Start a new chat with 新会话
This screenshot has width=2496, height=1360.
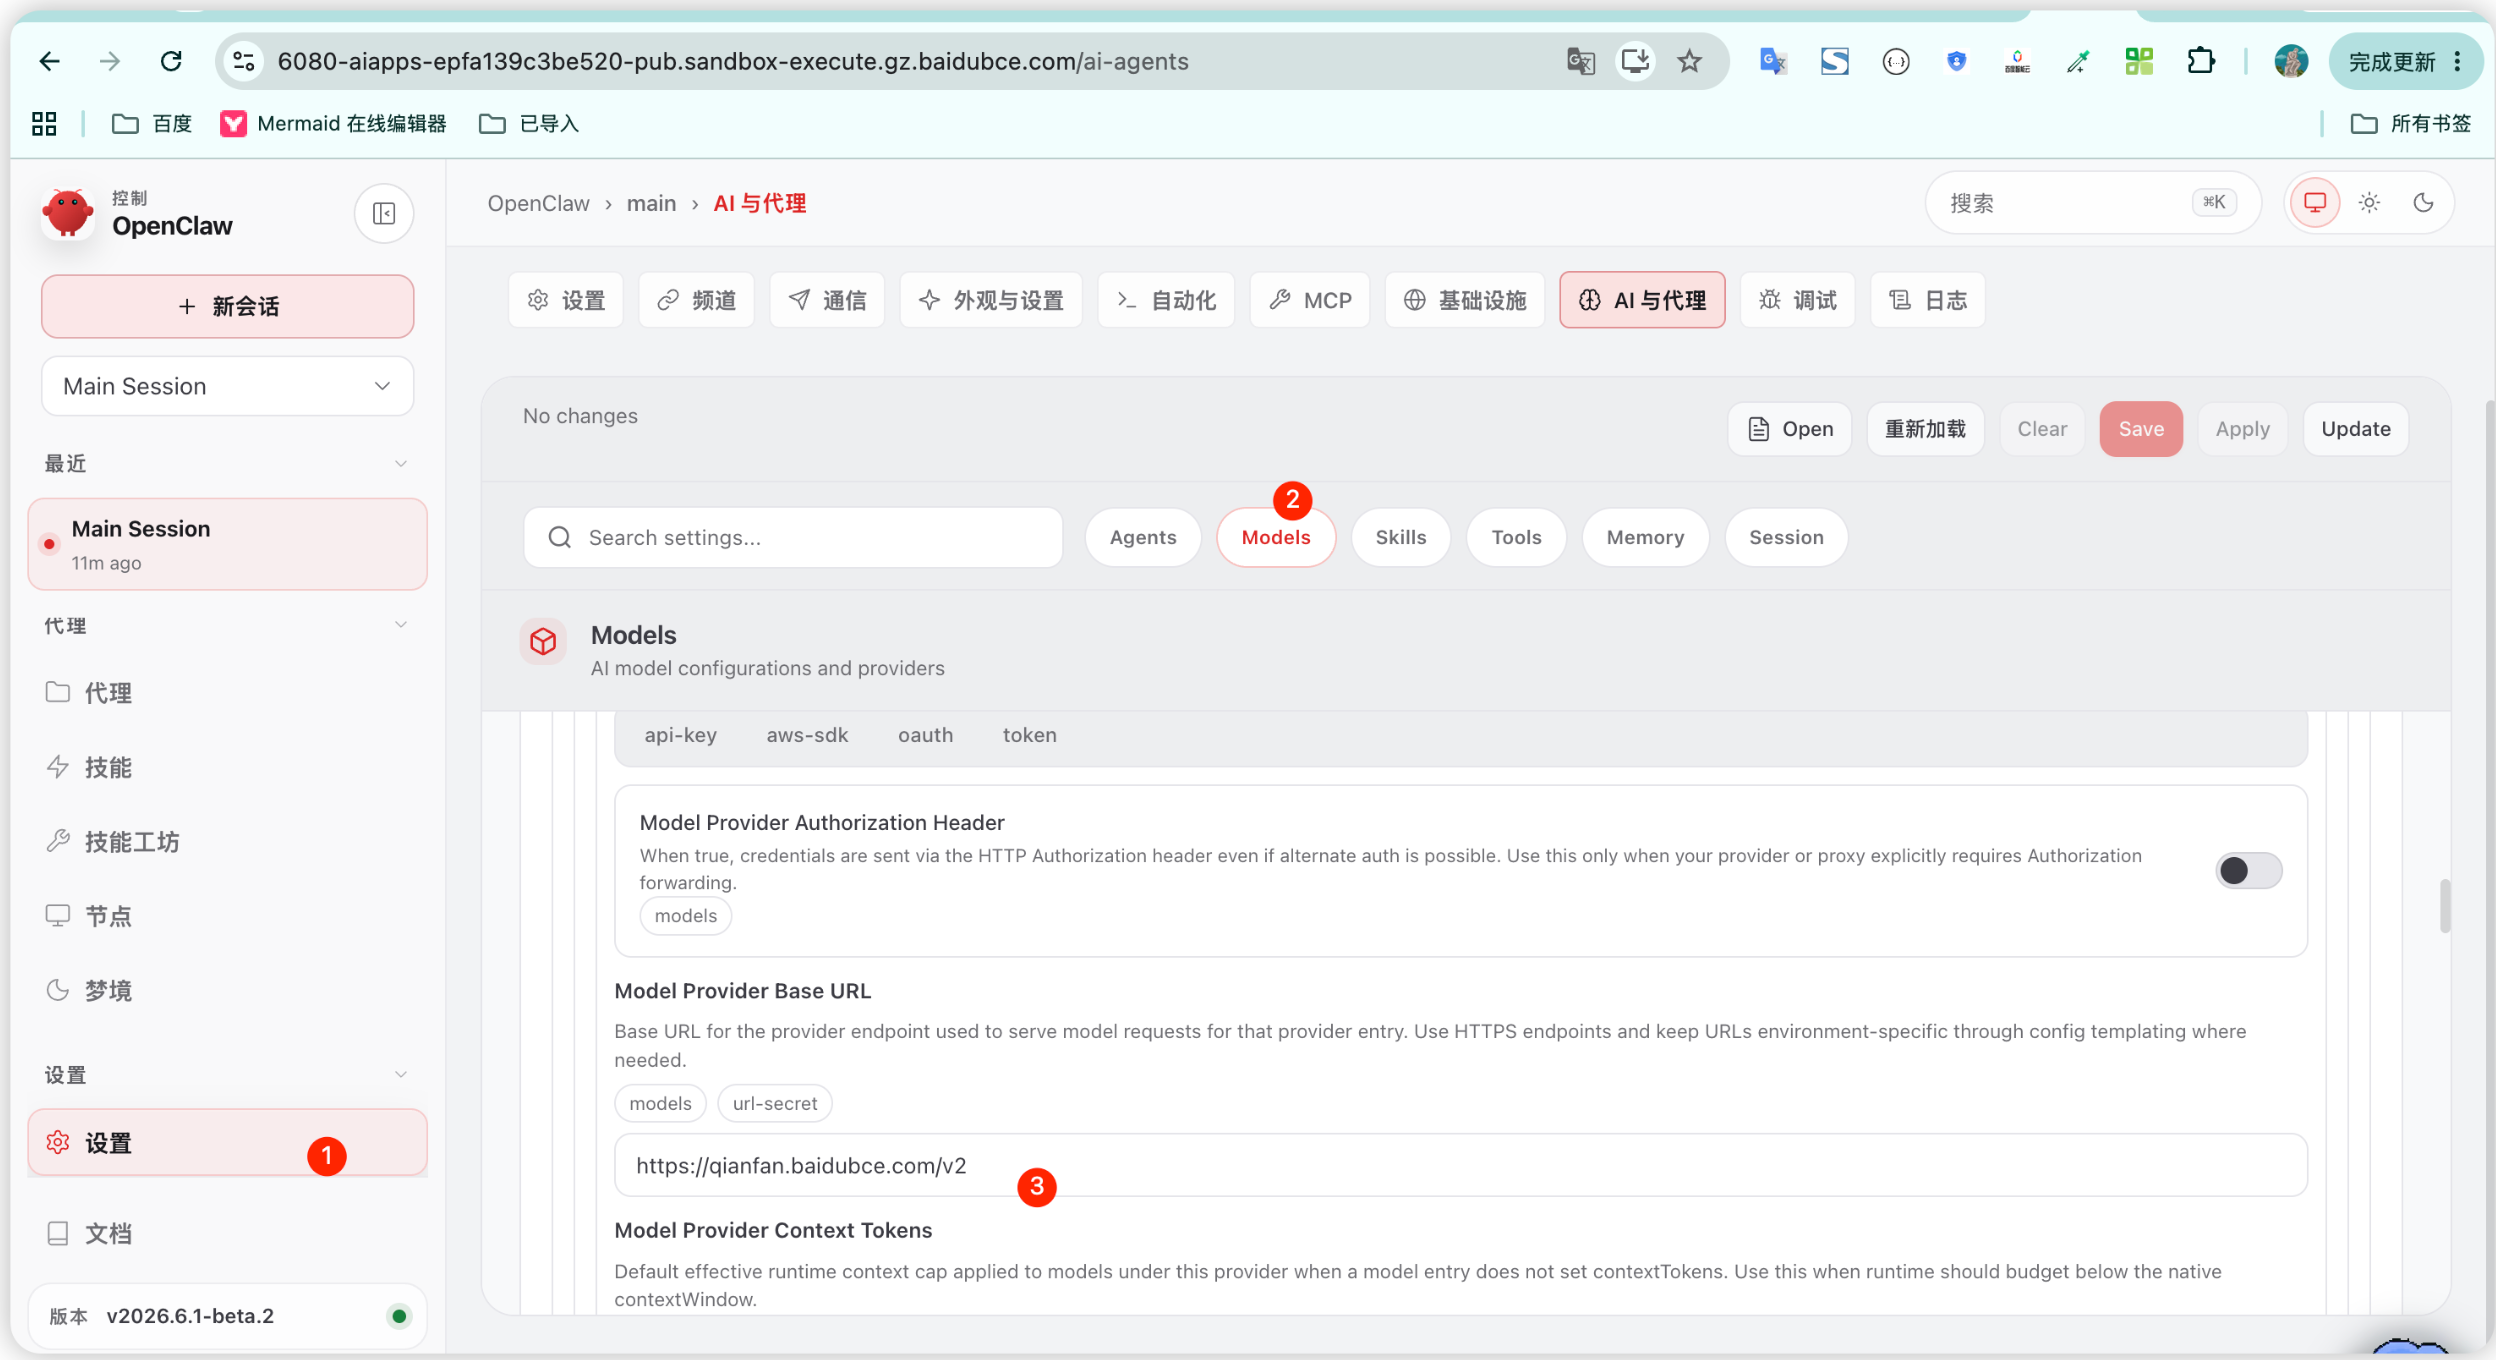coord(228,306)
